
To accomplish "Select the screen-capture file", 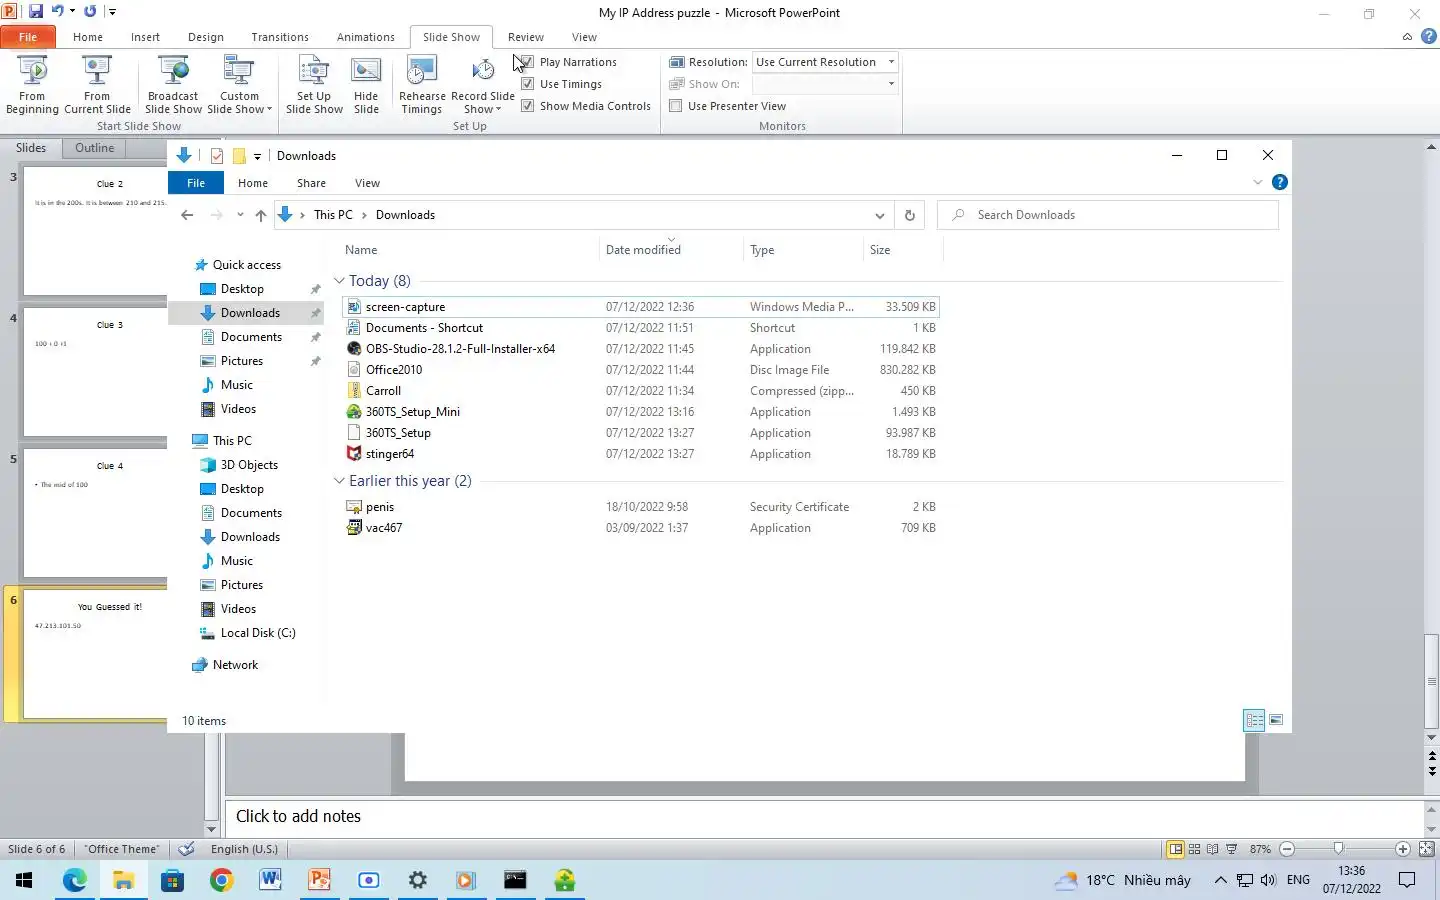I will coord(640,307).
